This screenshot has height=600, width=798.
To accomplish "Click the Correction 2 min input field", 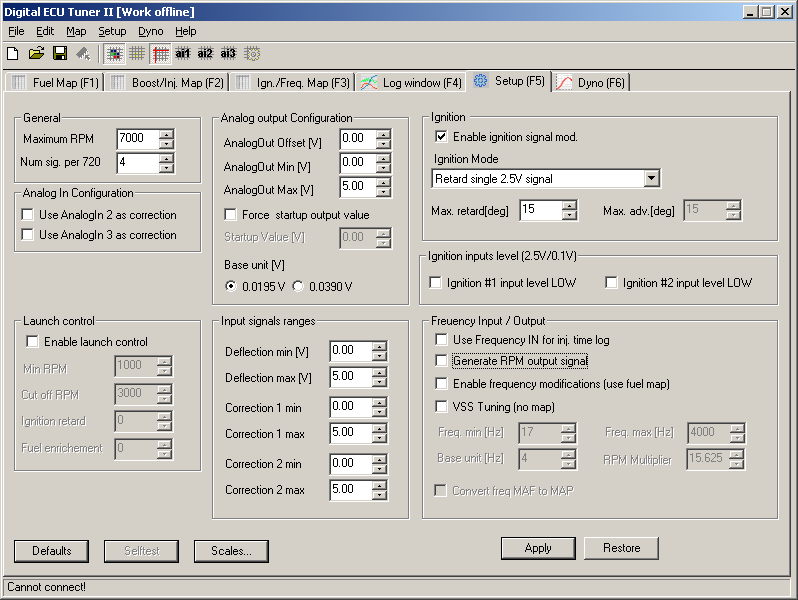I will coord(351,463).
